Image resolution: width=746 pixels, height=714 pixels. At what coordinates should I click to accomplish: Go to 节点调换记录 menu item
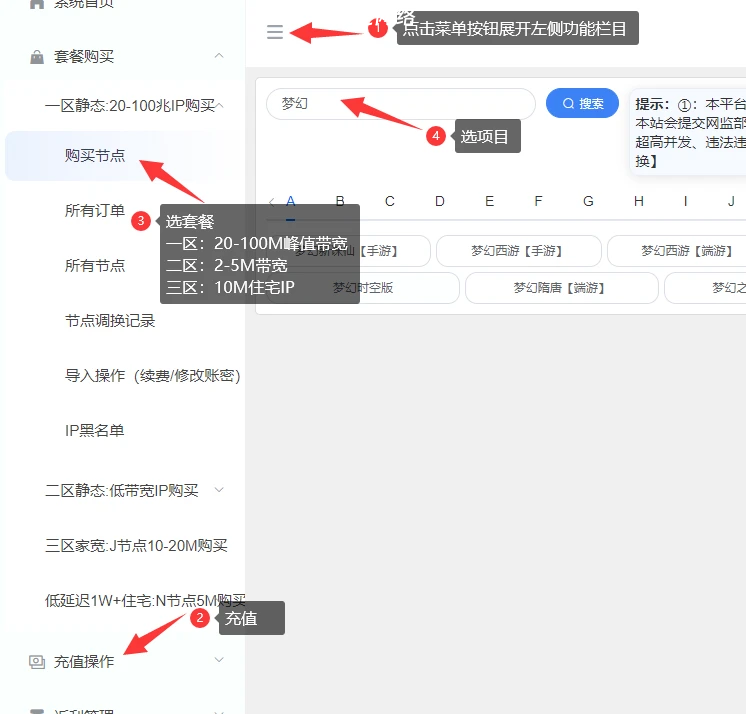(110, 321)
